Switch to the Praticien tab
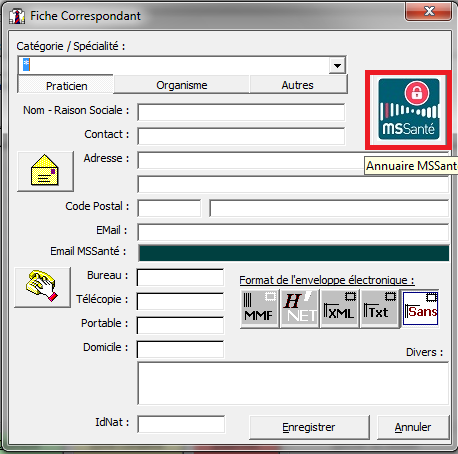 (66, 85)
